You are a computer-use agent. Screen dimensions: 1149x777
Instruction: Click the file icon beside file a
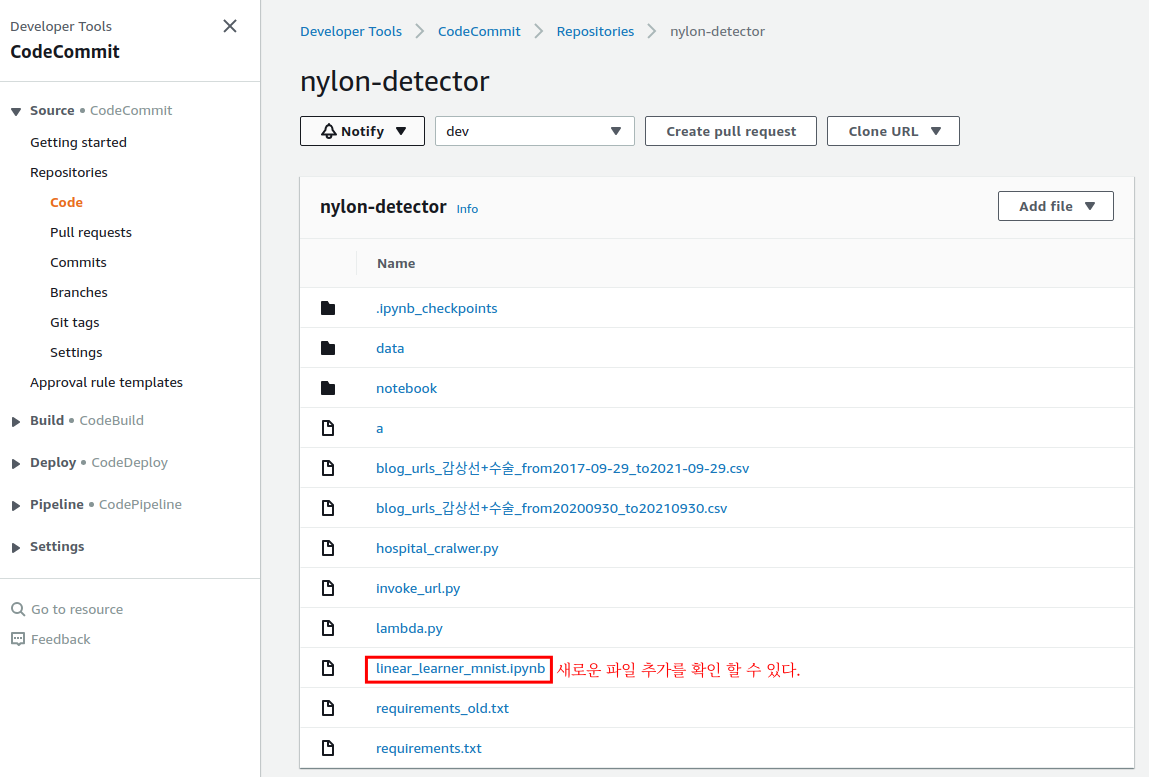328,428
